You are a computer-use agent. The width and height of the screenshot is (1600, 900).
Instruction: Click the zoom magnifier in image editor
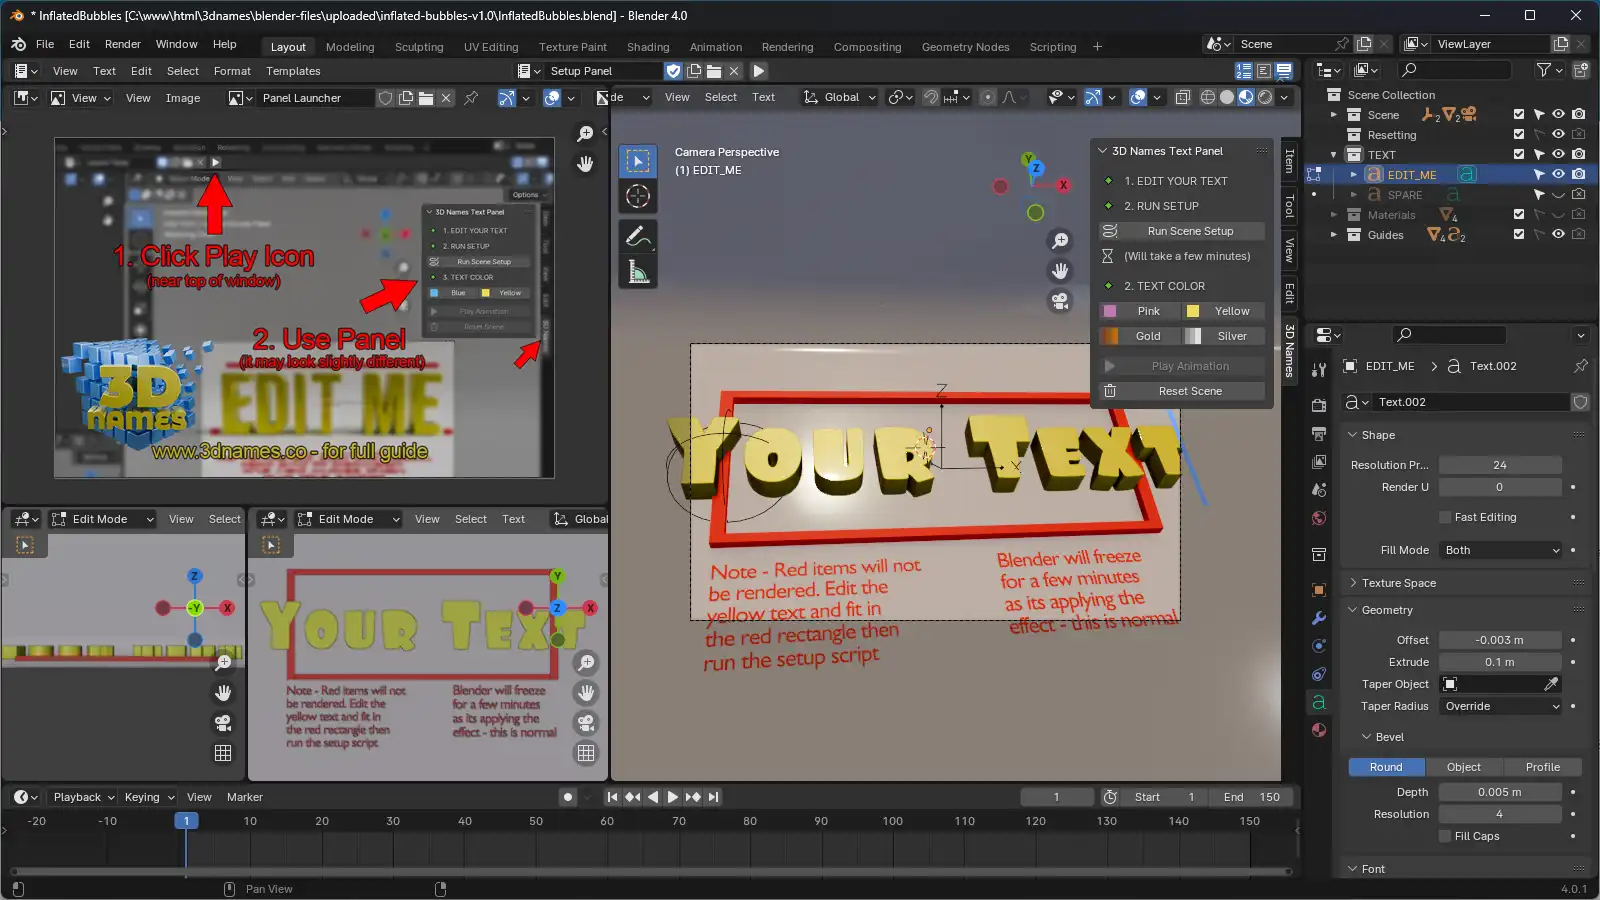coord(586,134)
